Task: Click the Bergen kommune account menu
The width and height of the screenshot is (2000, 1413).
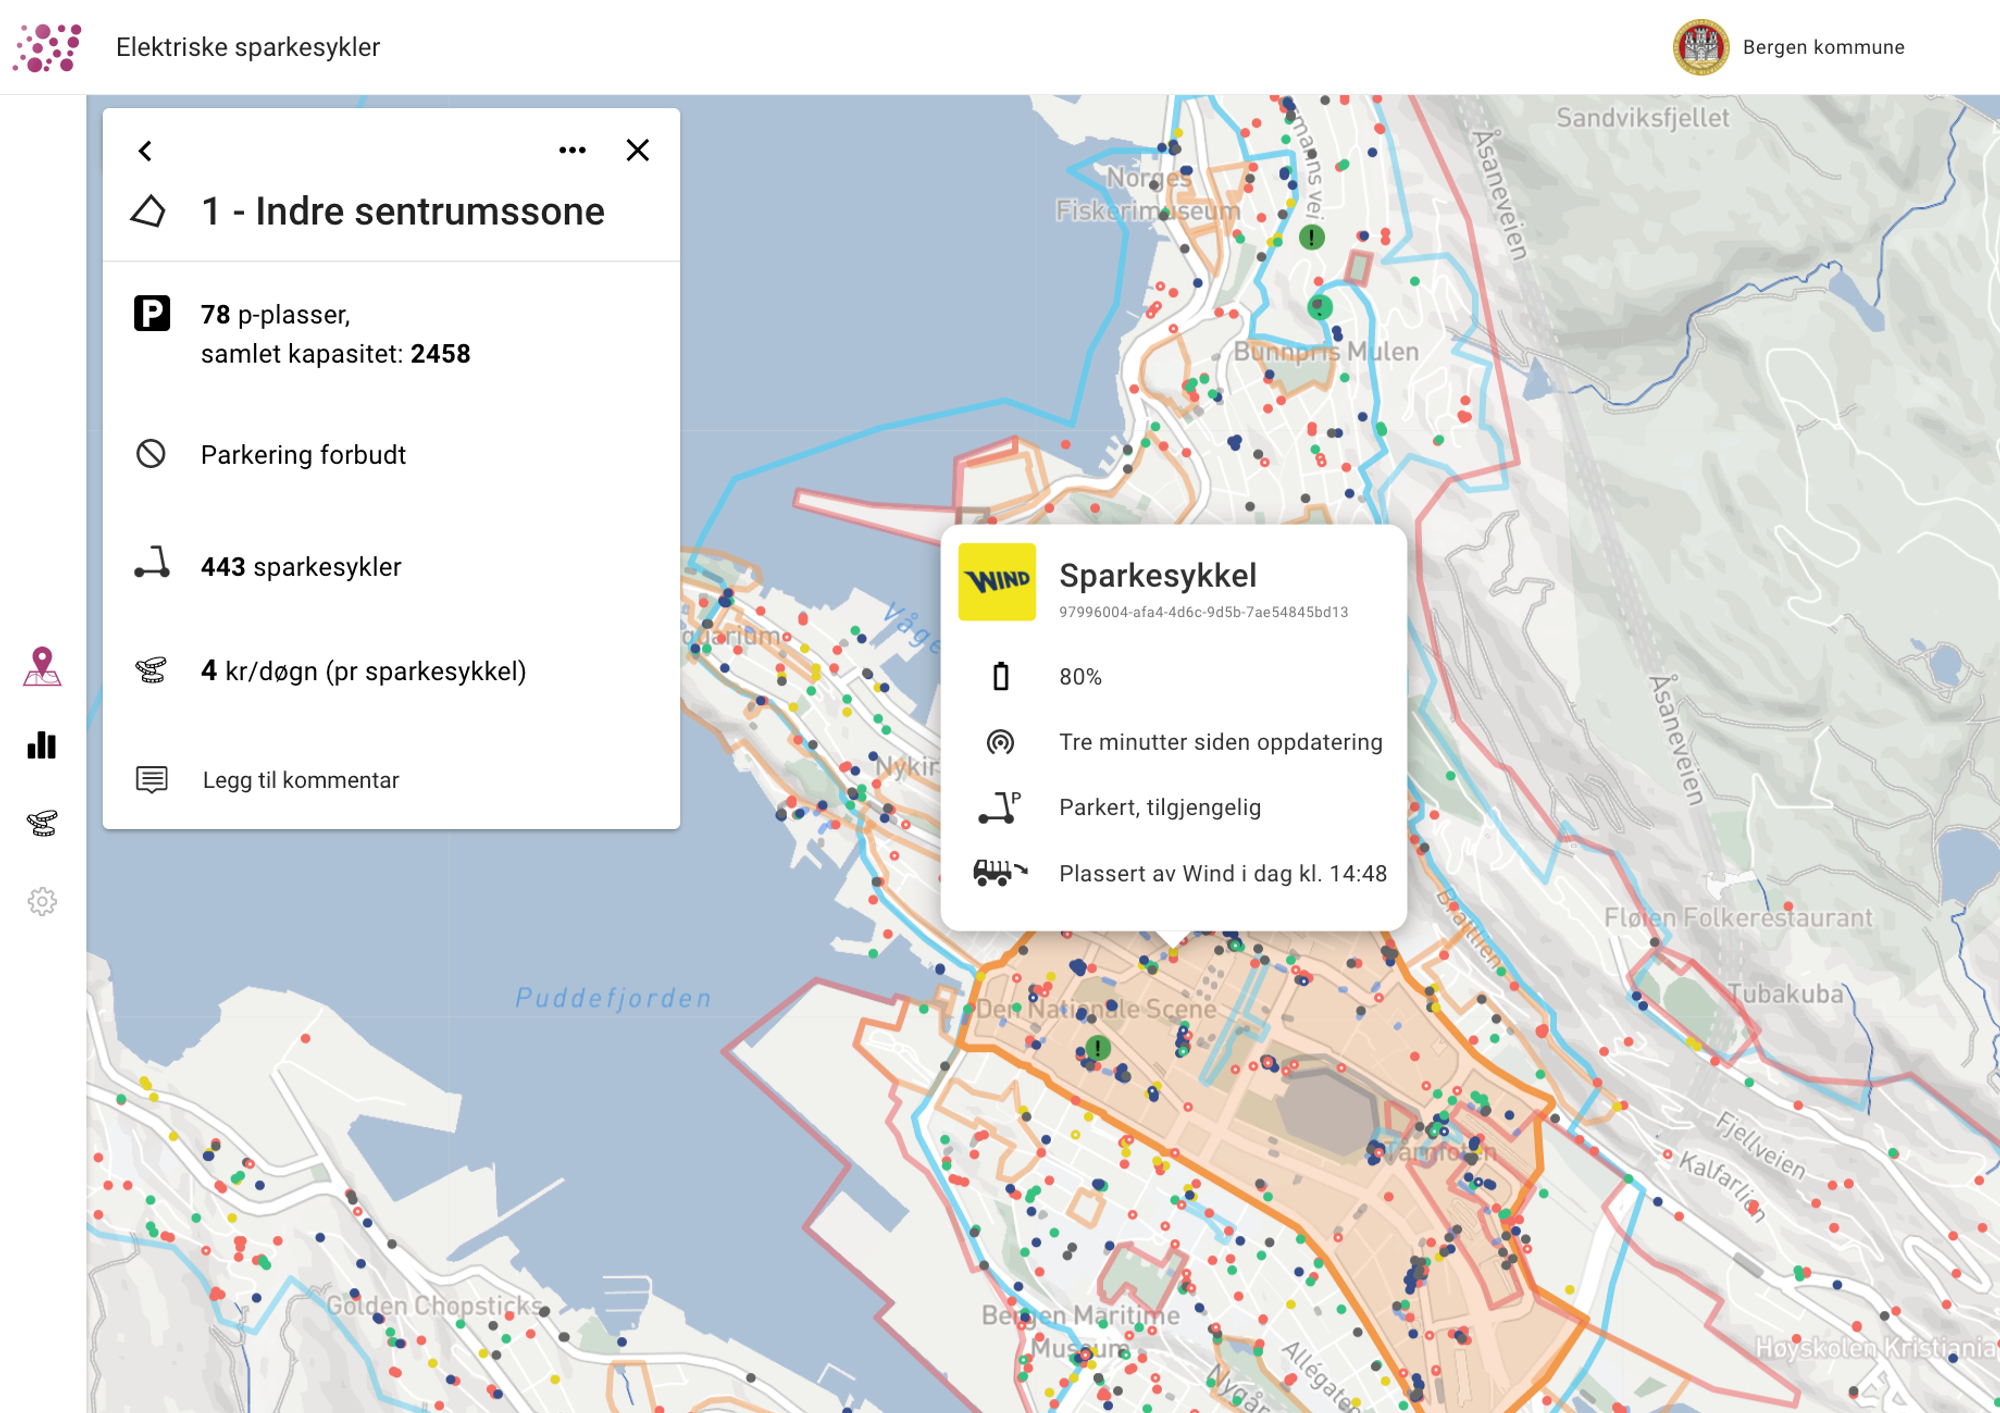Action: click(1789, 47)
